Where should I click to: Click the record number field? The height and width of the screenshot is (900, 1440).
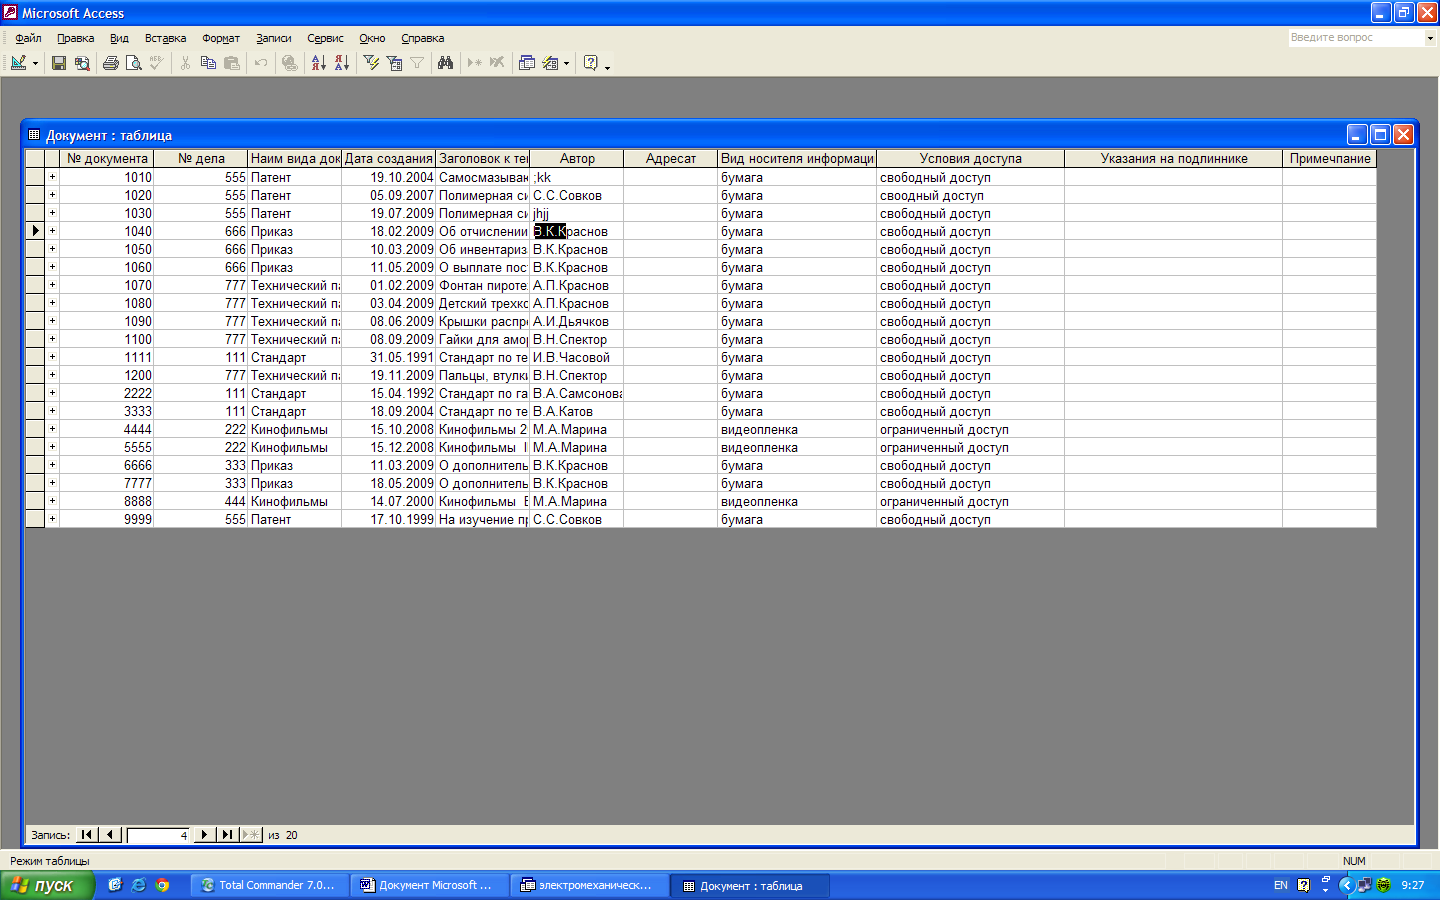pyautogui.click(x=158, y=835)
